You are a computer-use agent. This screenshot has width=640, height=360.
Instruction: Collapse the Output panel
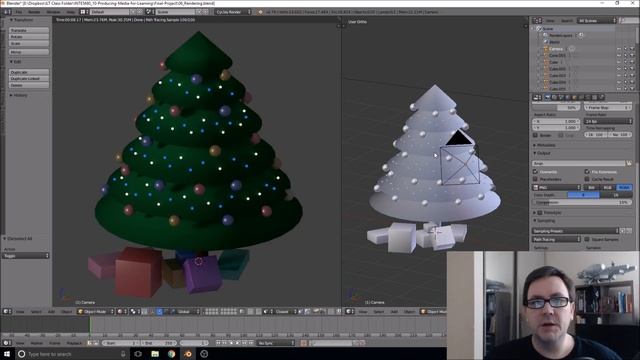542,153
